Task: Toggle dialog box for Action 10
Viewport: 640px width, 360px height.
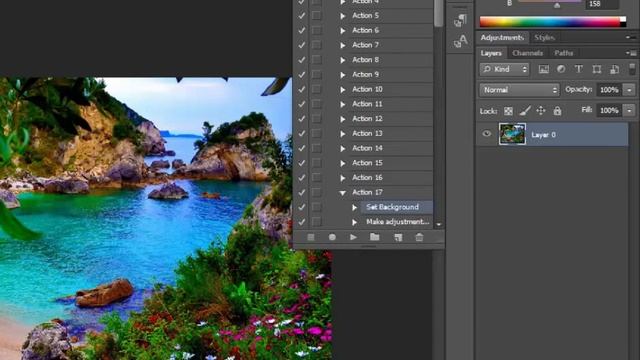Action: tap(316, 89)
